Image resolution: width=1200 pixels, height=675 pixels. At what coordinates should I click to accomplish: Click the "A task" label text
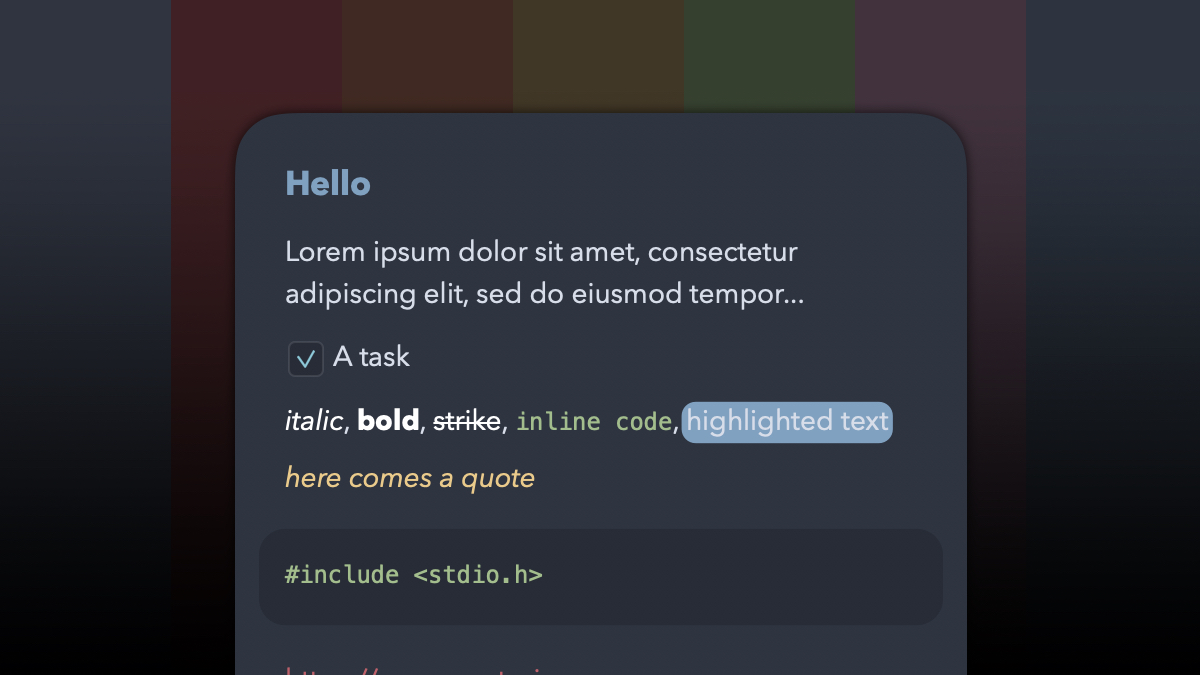point(371,357)
